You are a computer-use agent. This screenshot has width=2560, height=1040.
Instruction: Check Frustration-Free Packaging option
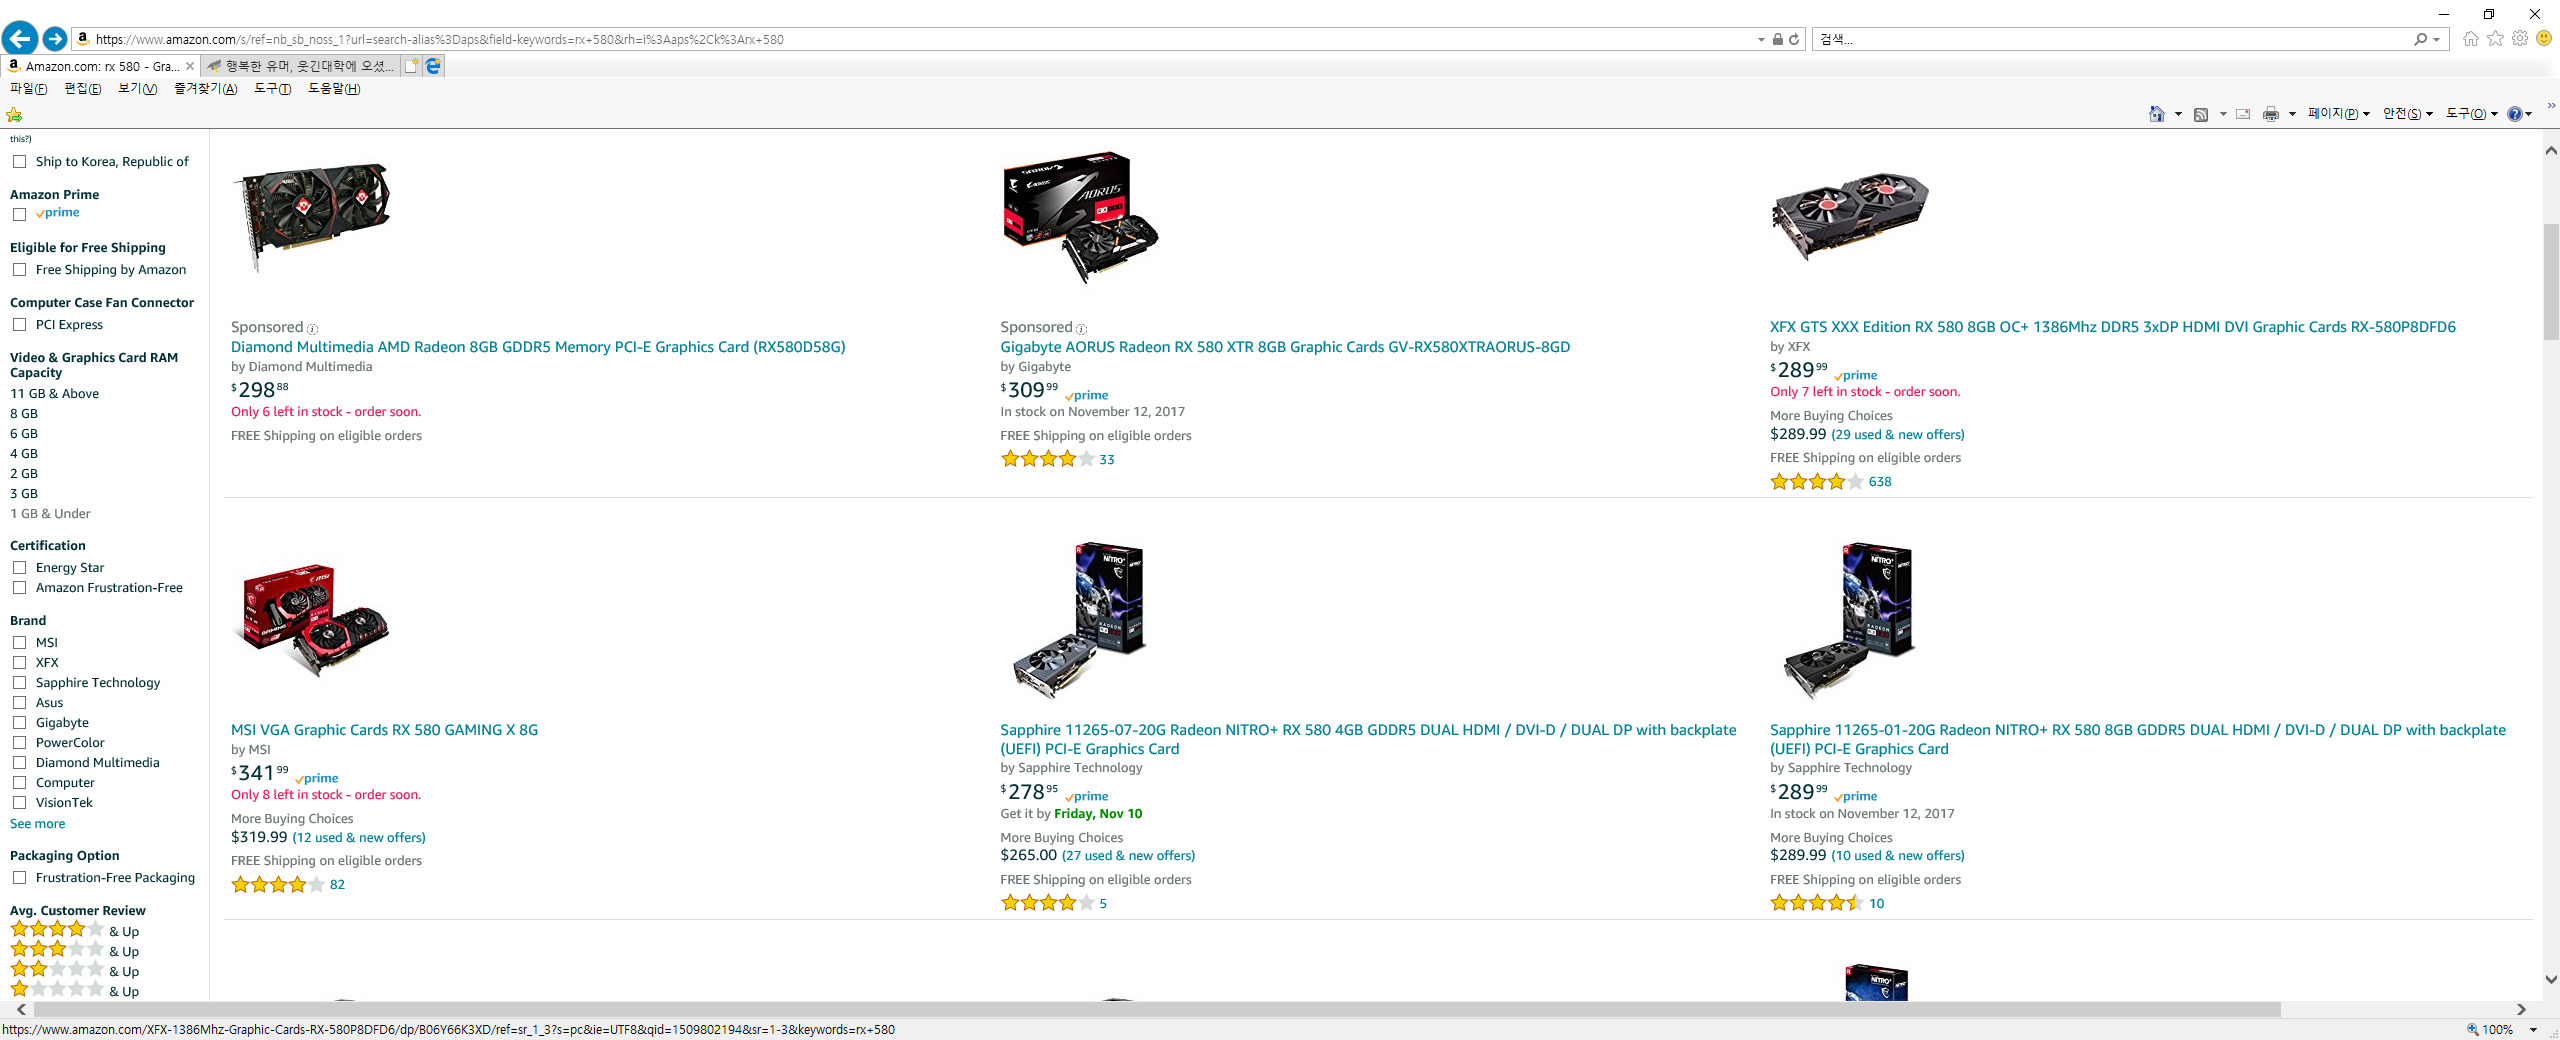[19, 878]
